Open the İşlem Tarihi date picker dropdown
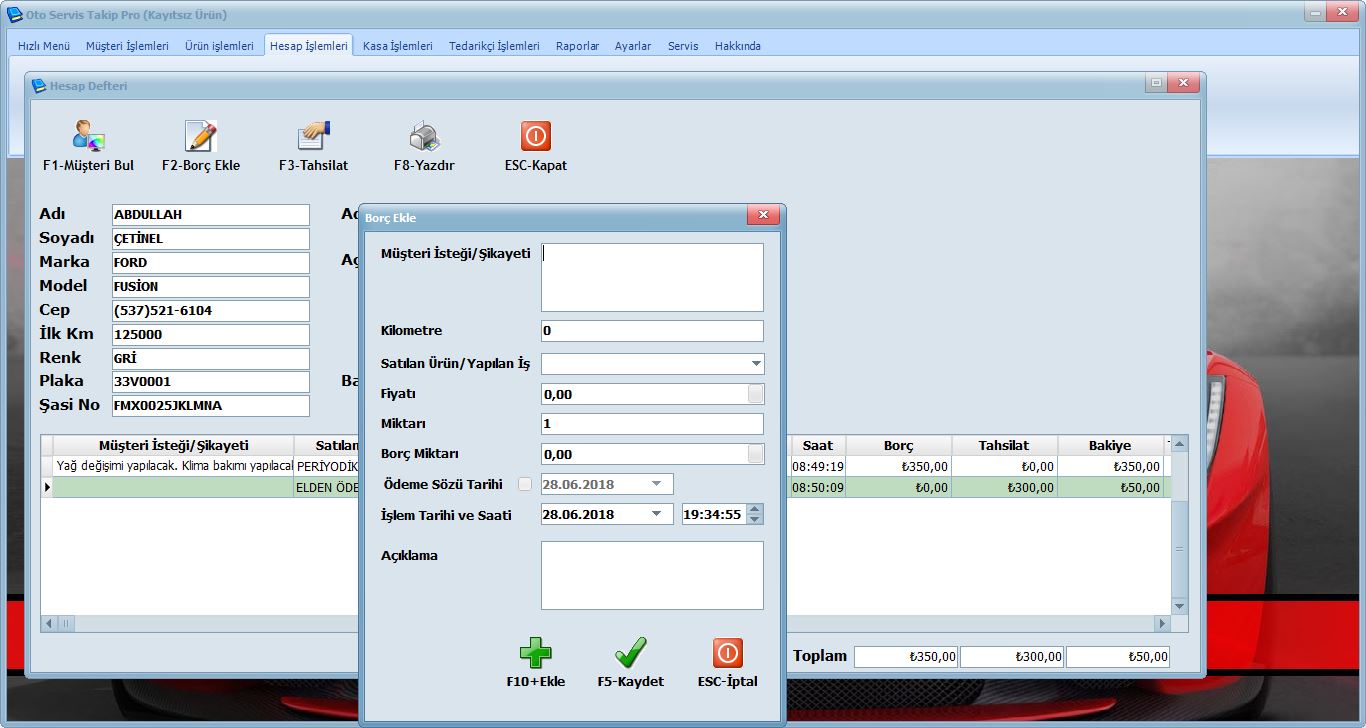The image size is (1366, 728). click(657, 515)
